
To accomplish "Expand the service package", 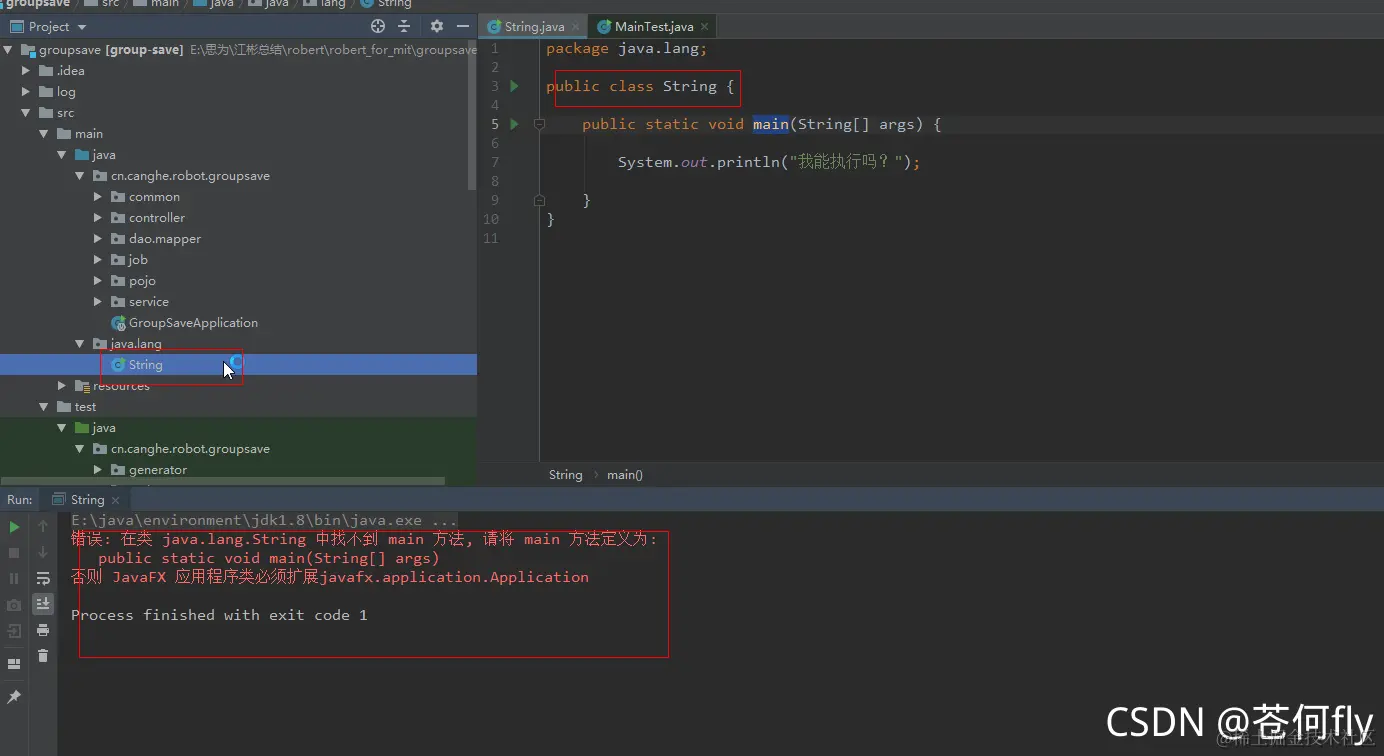I will click(x=98, y=302).
